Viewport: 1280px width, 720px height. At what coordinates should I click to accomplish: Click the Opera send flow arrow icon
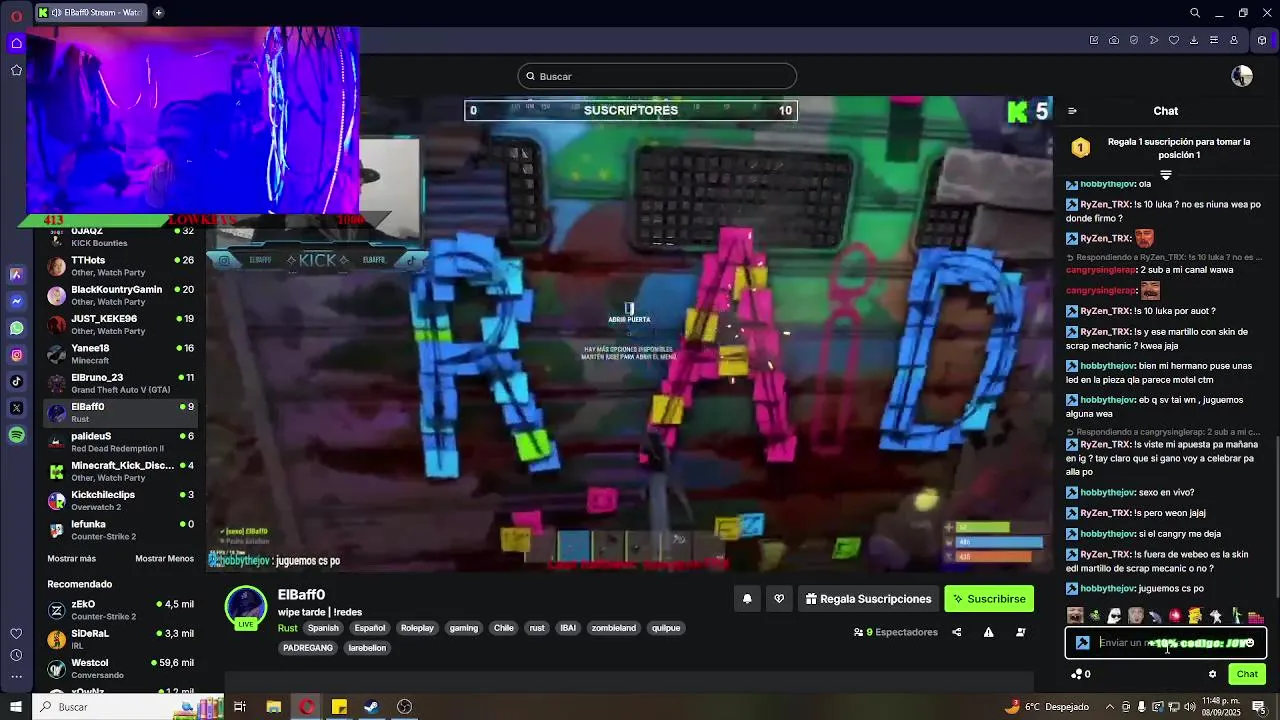(1154, 40)
